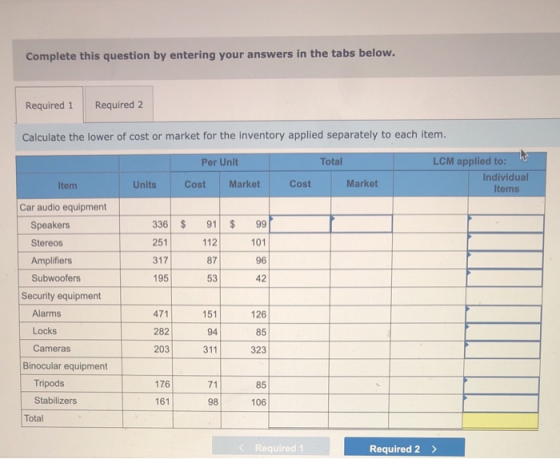Click the 'Individual Items' column header

tap(506, 183)
